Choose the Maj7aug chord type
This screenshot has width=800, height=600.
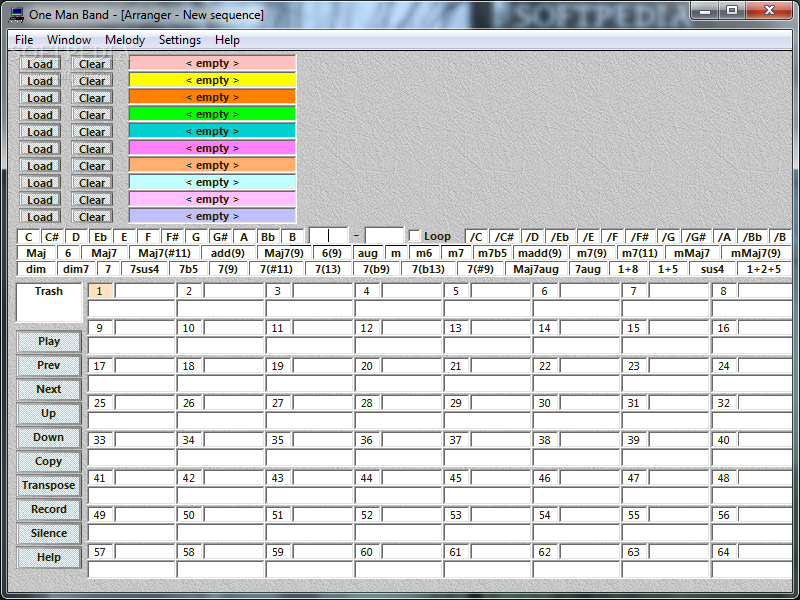[536, 269]
